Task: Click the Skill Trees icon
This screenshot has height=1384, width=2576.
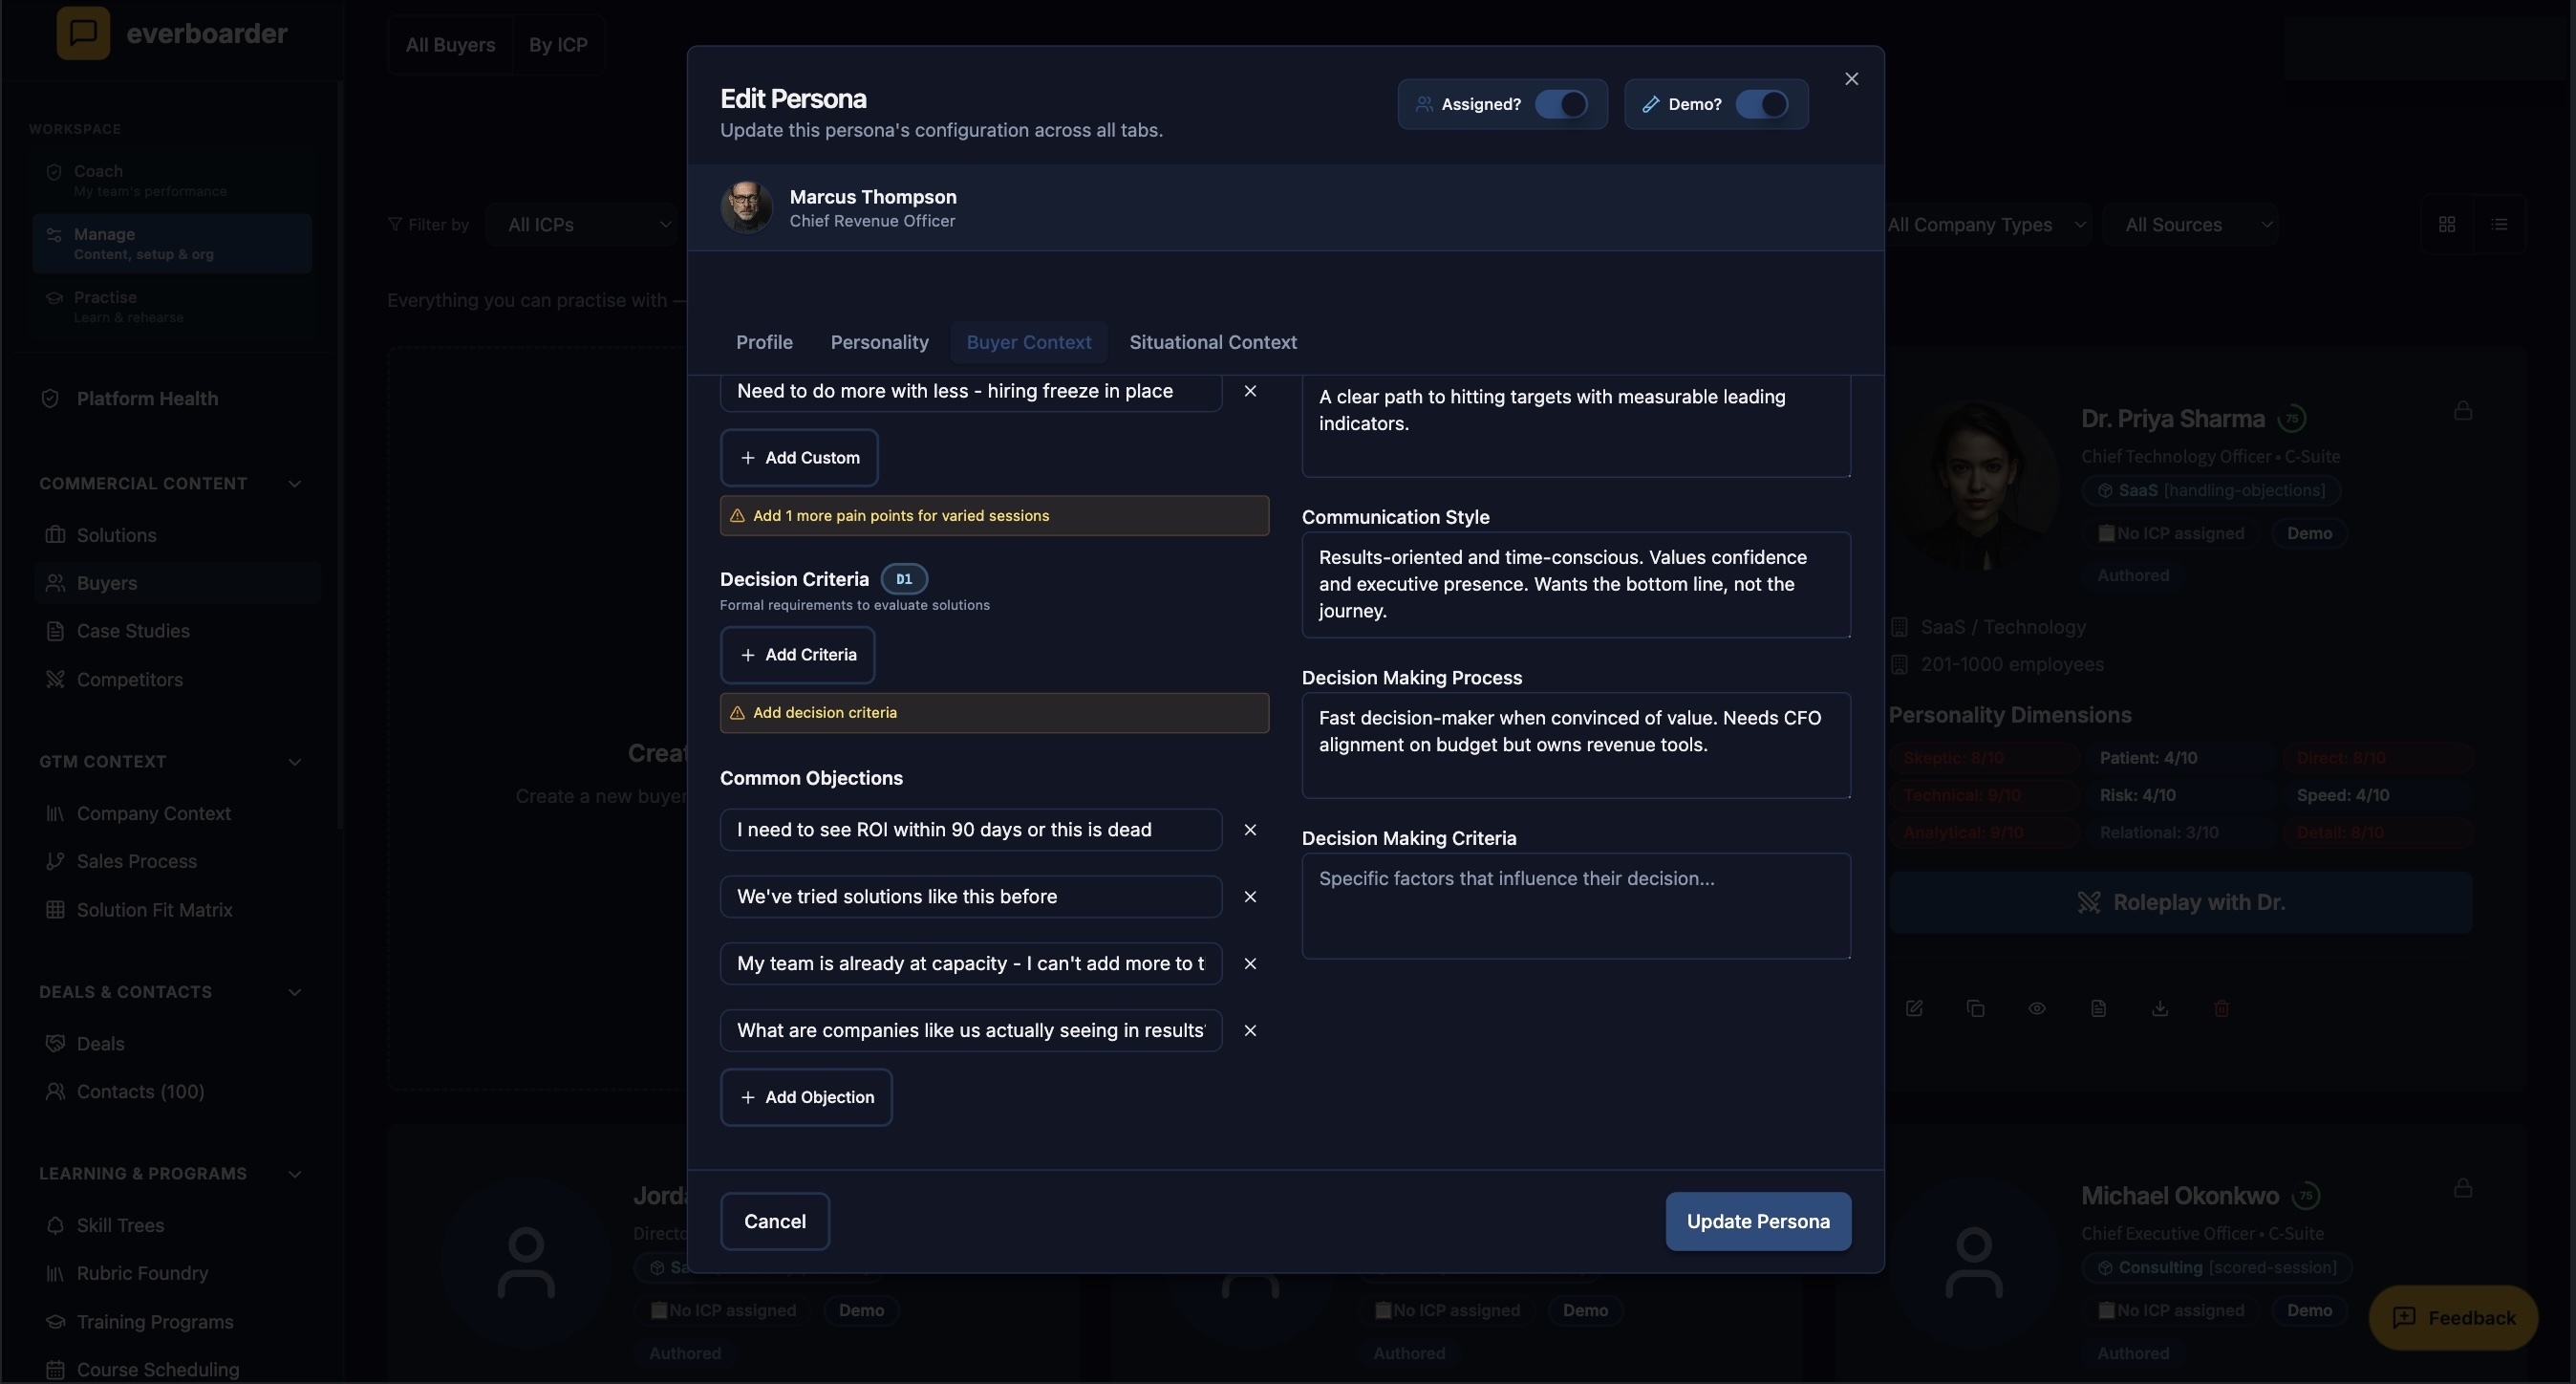Action: (56, 1225)
